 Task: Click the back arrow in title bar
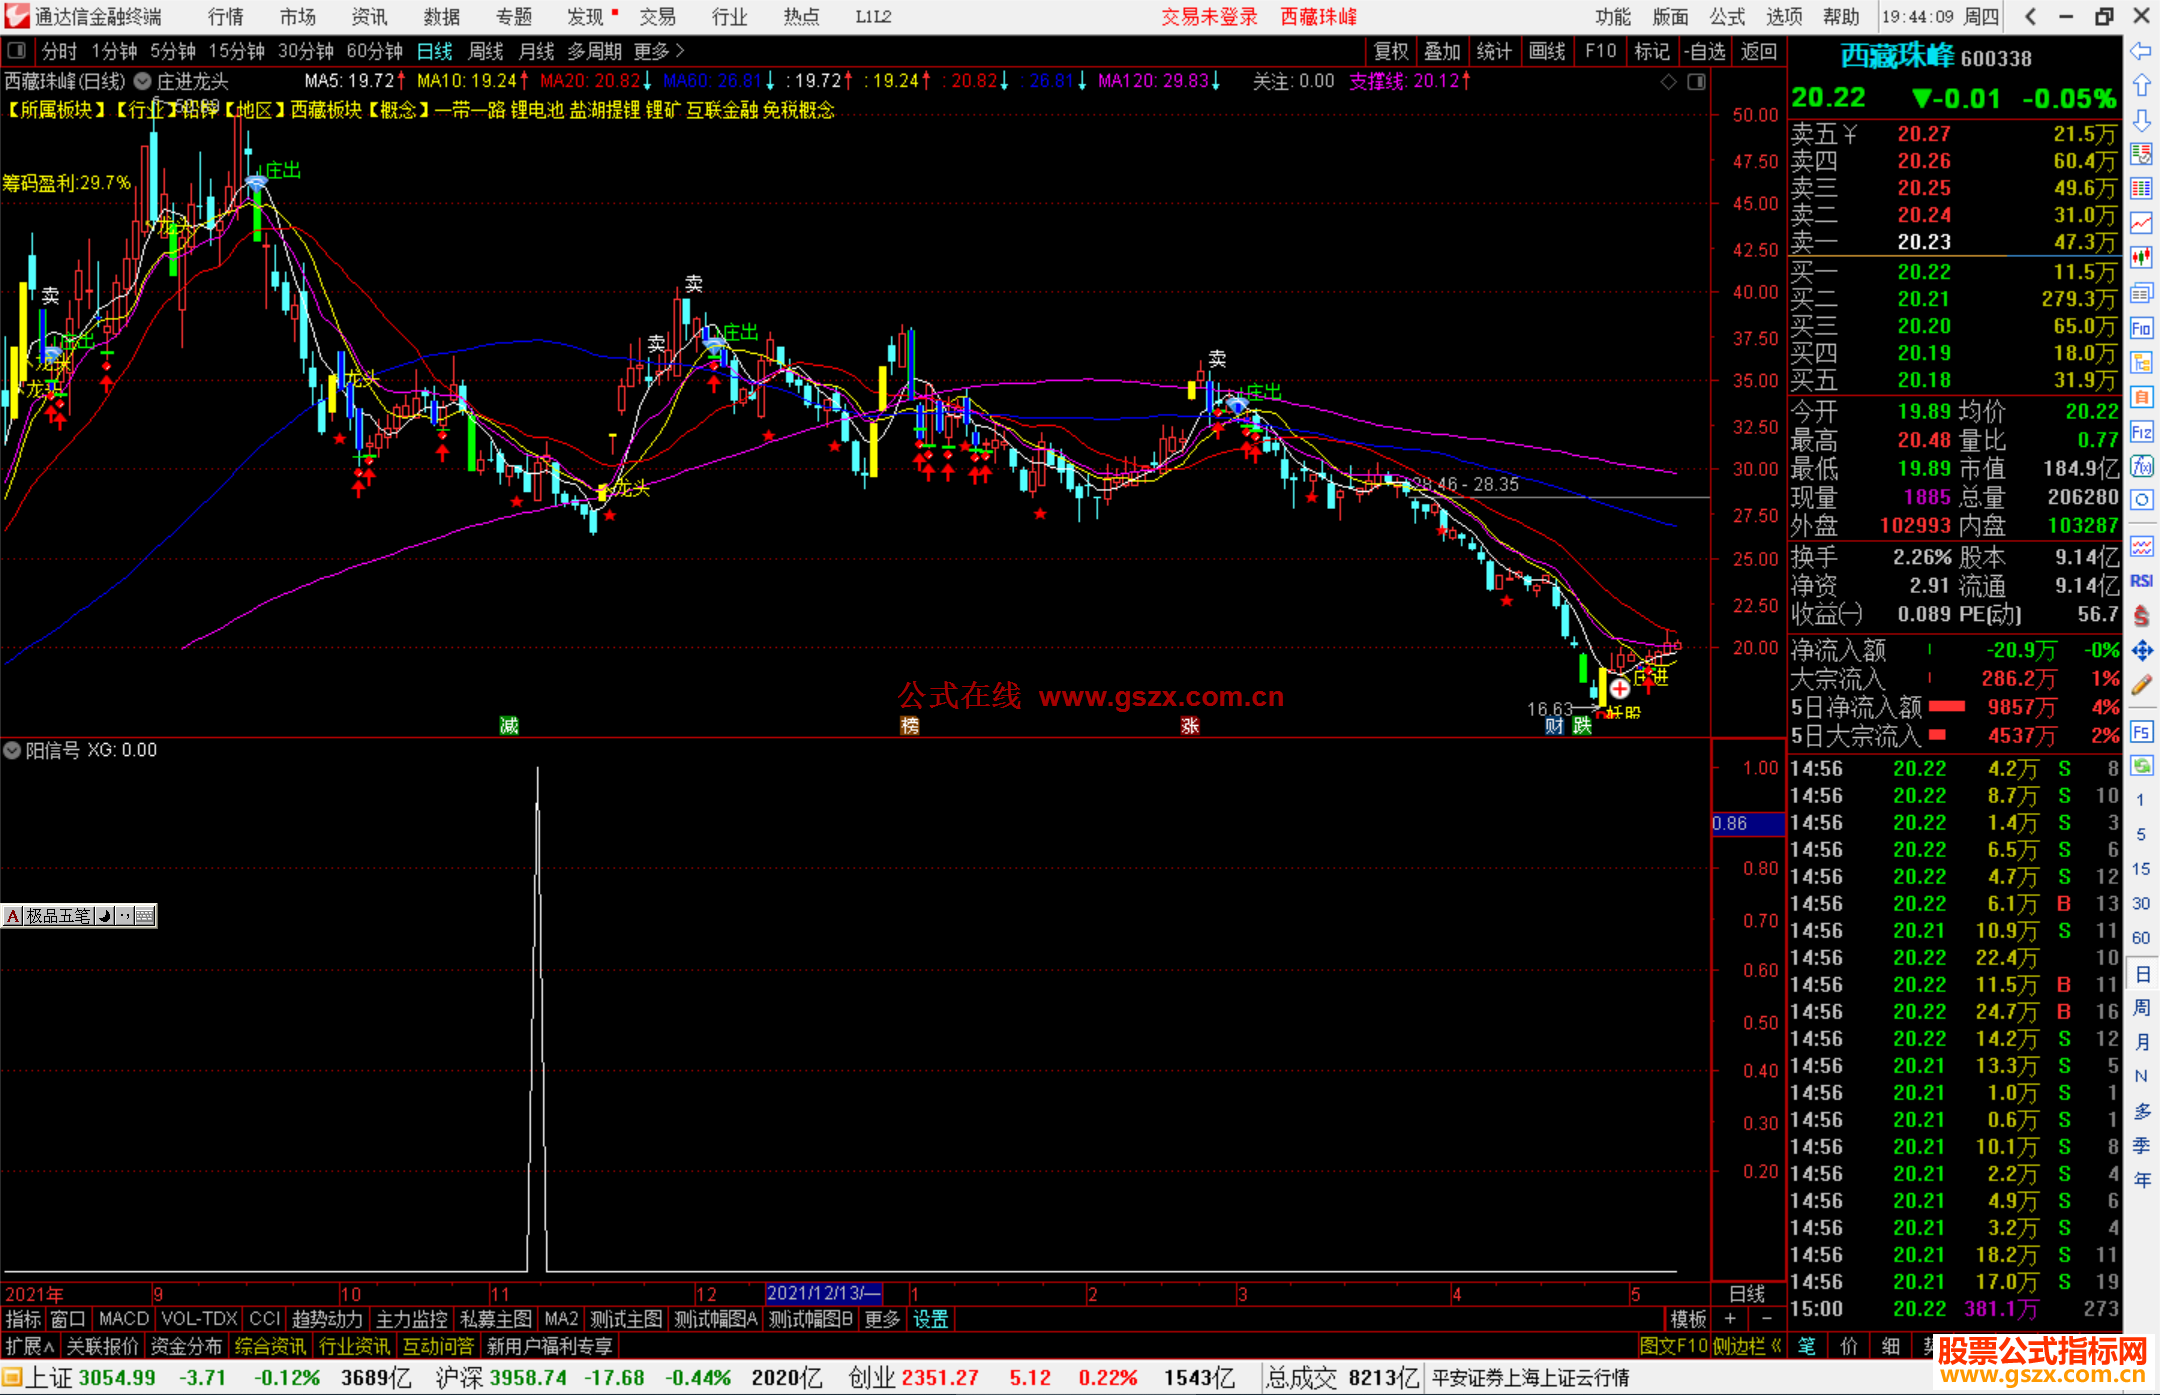(x=2030, y=16)
